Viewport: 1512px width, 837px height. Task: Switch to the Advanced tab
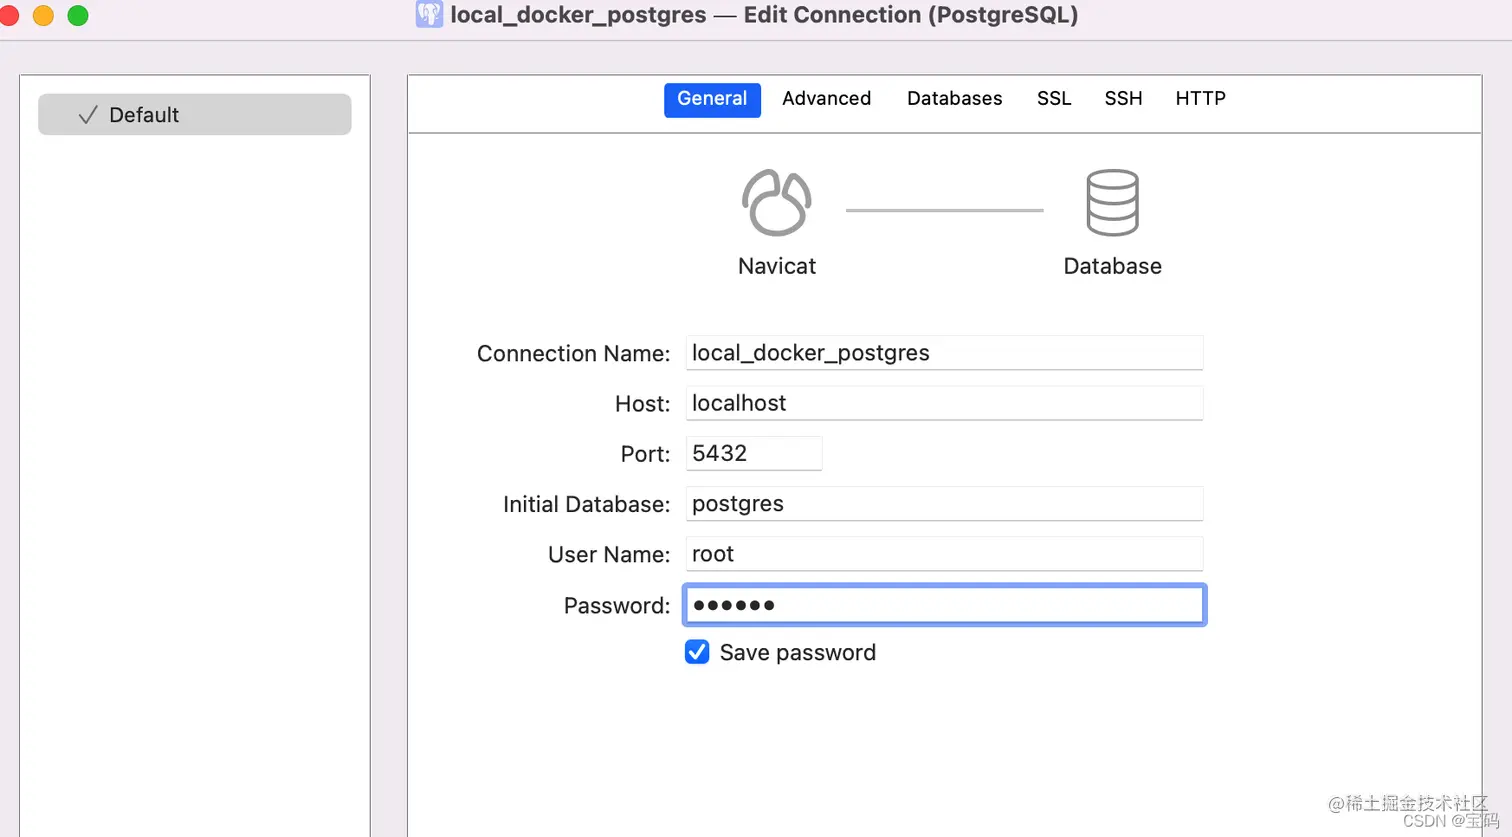826,98
